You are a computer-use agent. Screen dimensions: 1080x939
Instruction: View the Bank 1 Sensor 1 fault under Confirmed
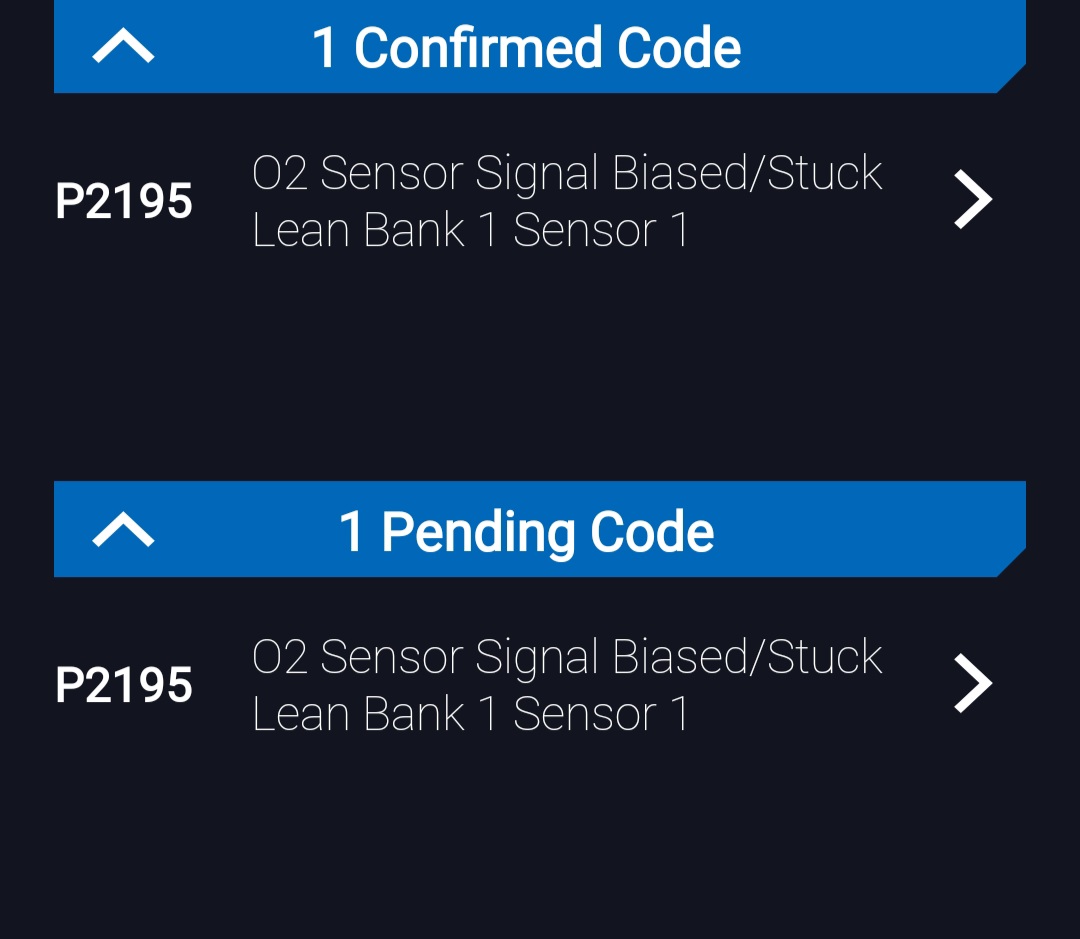[x=470, y=228]
